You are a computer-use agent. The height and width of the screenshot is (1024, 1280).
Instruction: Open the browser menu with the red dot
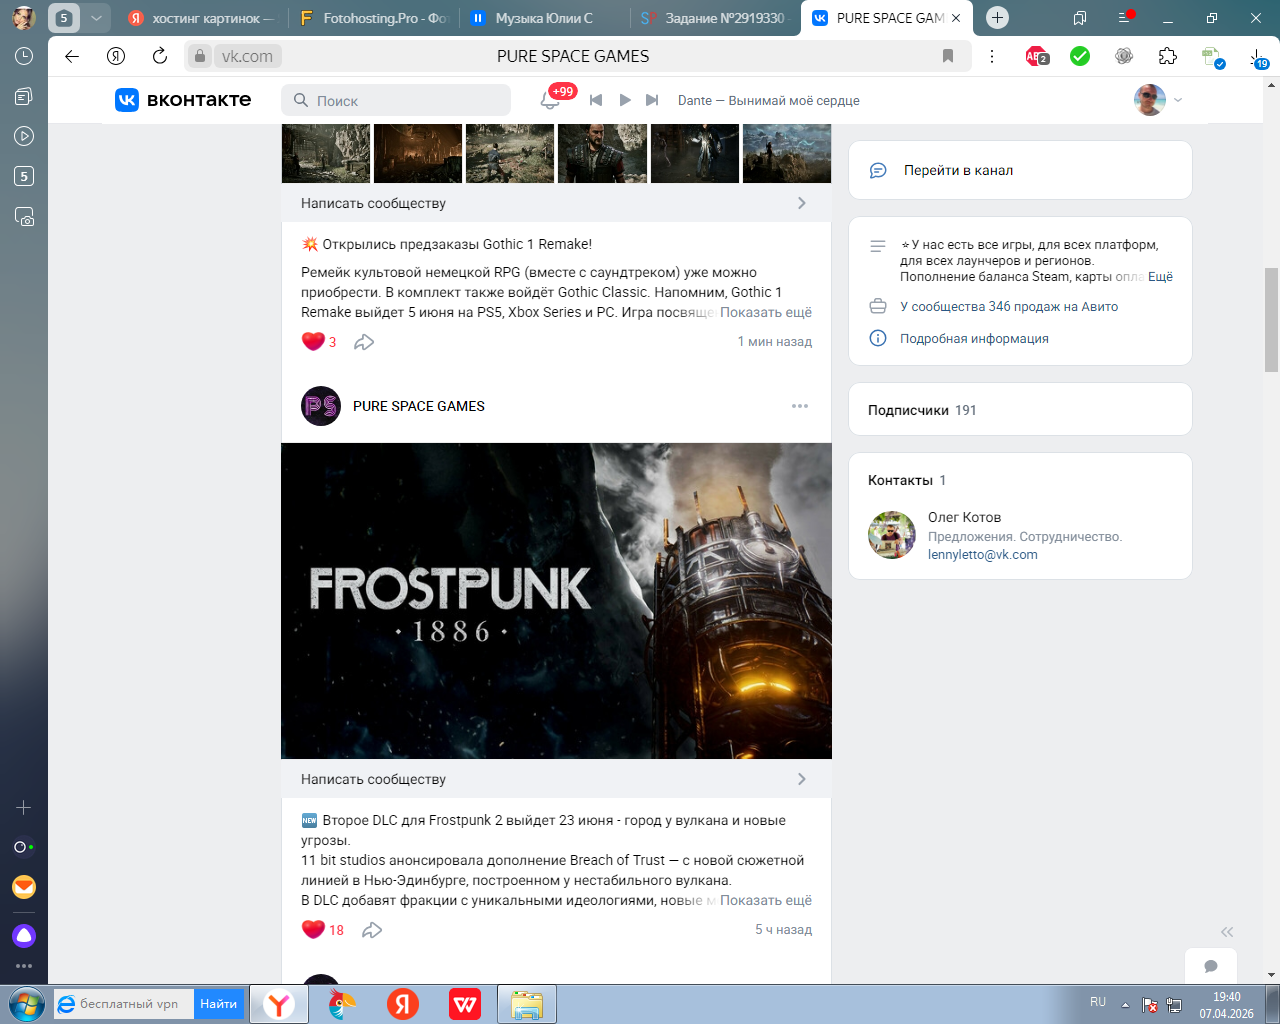(x=1125, y=18)
